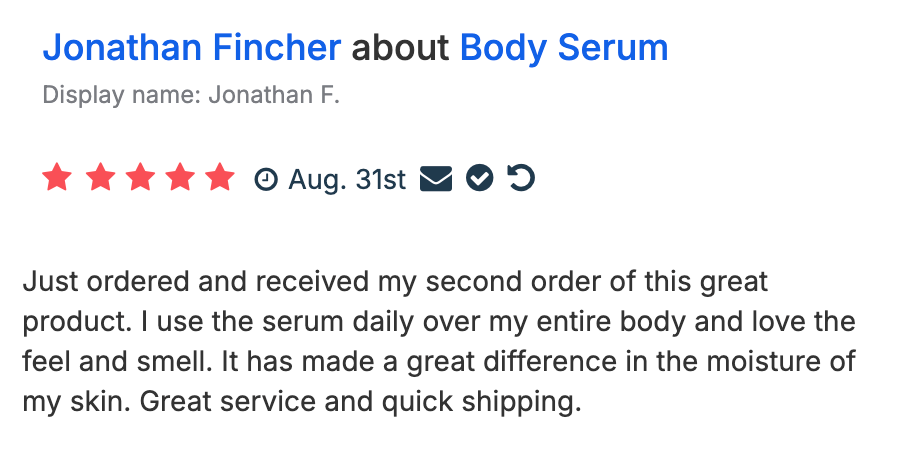Click the circled checkmark verified icon
This screenshot has width=902, height=456.
click(480, 179)
